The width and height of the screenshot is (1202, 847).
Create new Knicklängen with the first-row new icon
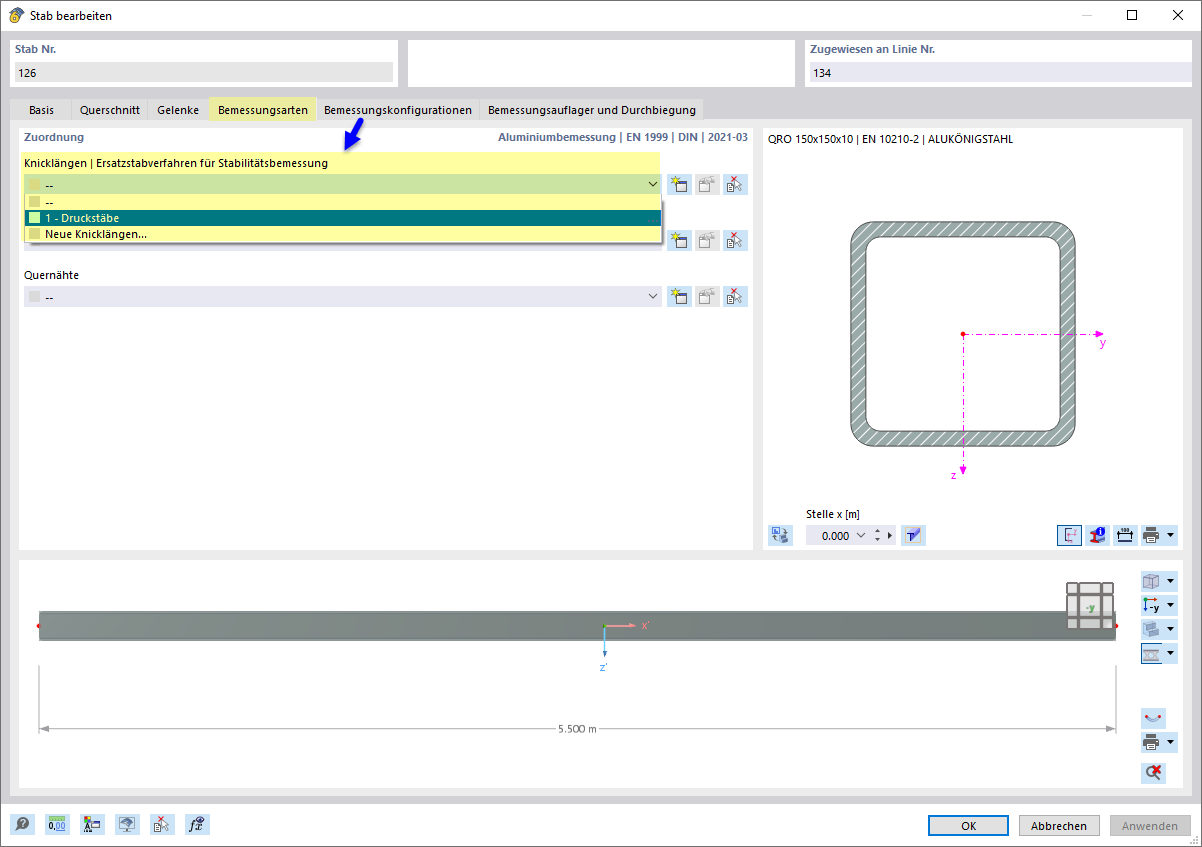tap(680, 184)
